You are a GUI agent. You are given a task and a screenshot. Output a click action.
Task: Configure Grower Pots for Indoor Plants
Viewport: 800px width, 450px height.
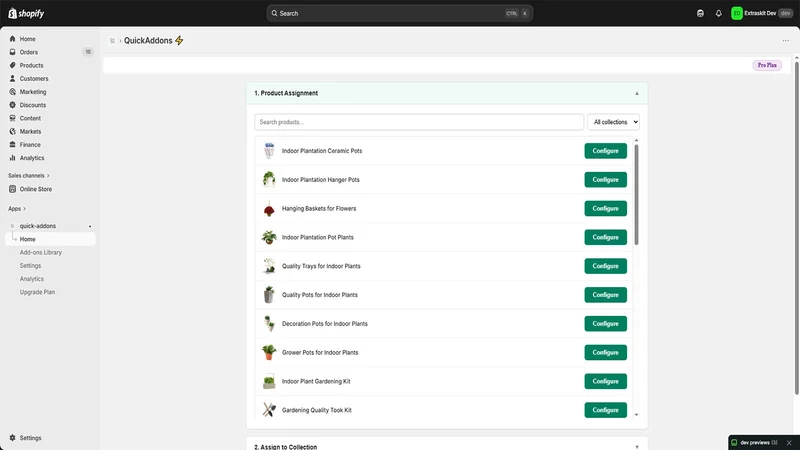click(605, 353)
